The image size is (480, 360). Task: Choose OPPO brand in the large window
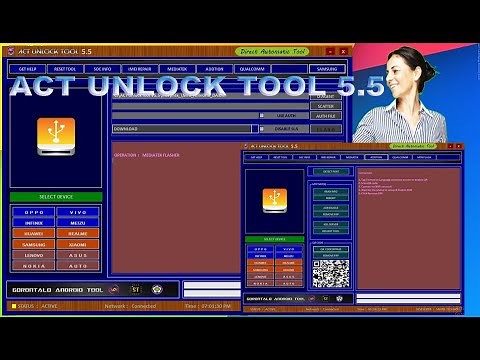click(x=34, y=212)
